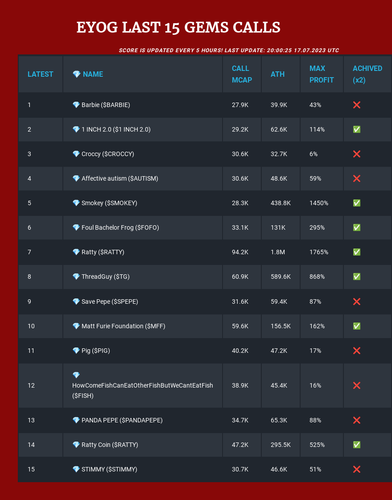
Task: Click the red X for Affective autism
Action: [x=356, y=179]
